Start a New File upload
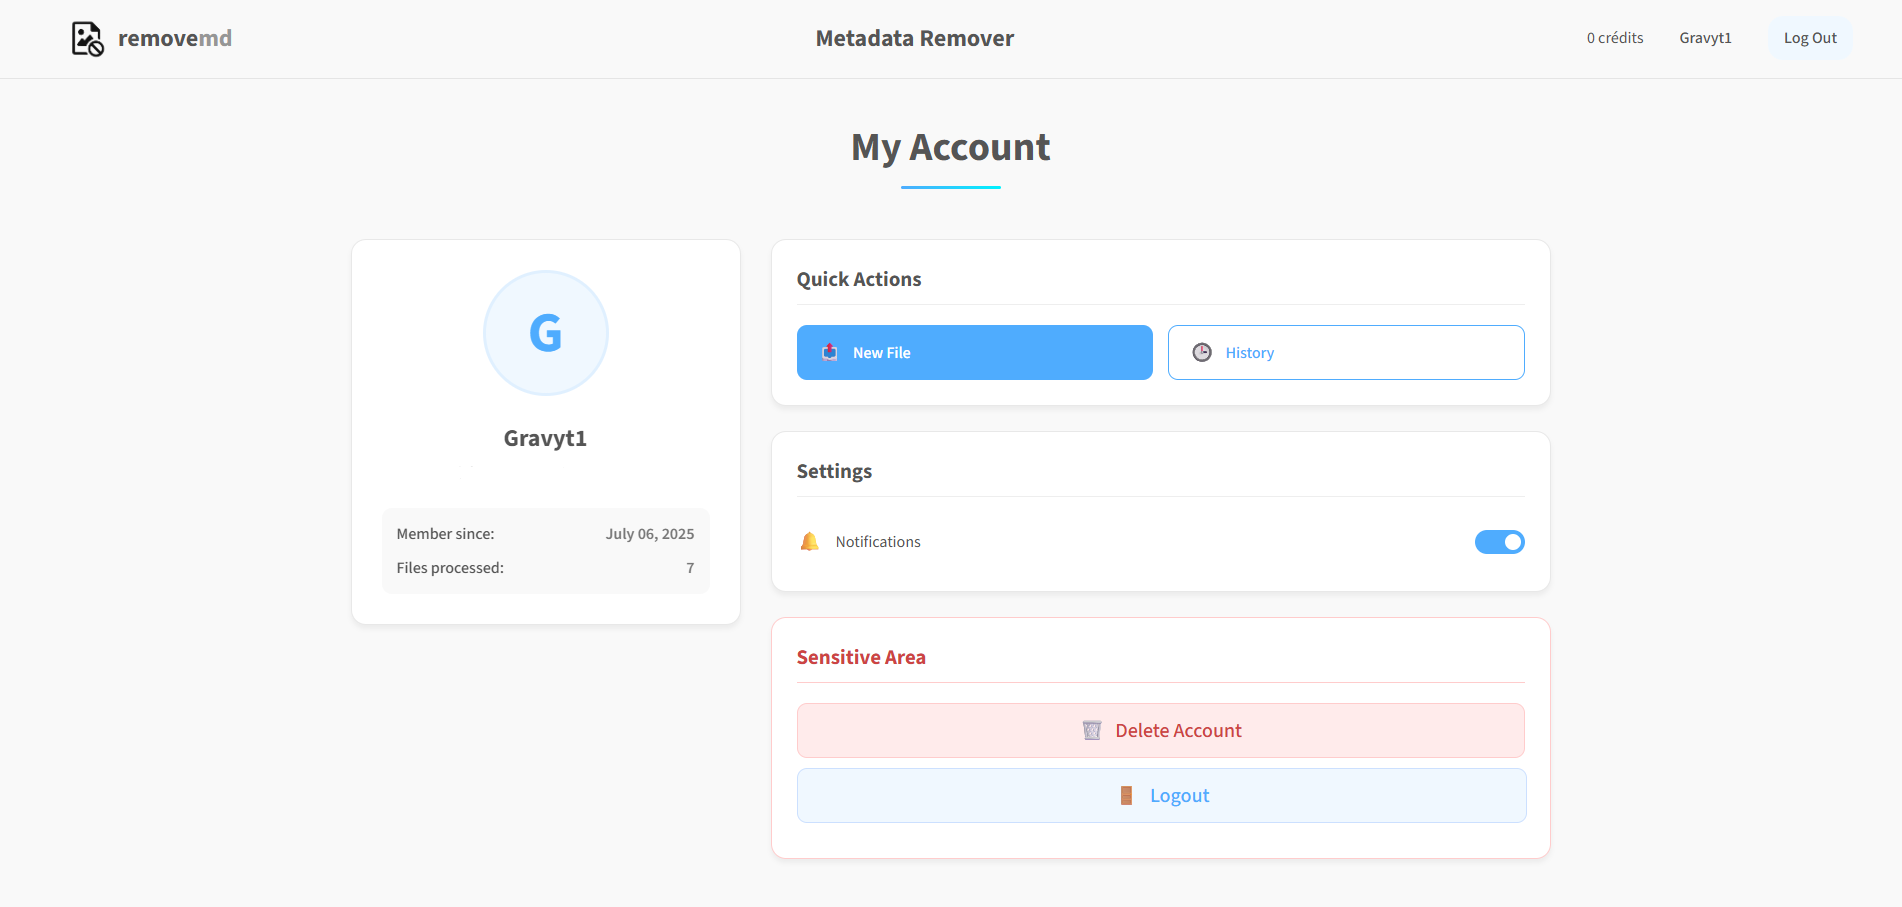Image resolution: width=1902 pixels, height=907 pixels. pos(975,352)
